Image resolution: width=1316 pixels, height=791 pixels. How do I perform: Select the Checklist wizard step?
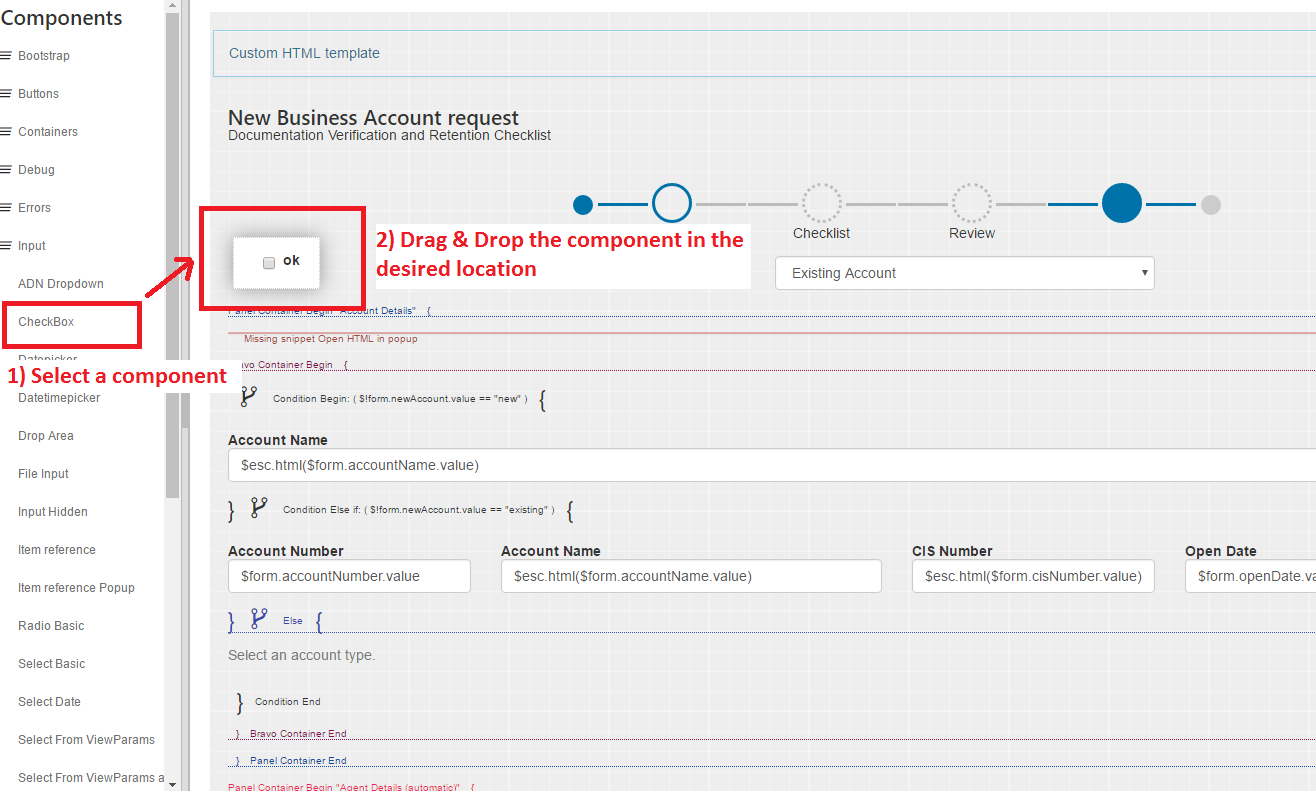point(821,204)
